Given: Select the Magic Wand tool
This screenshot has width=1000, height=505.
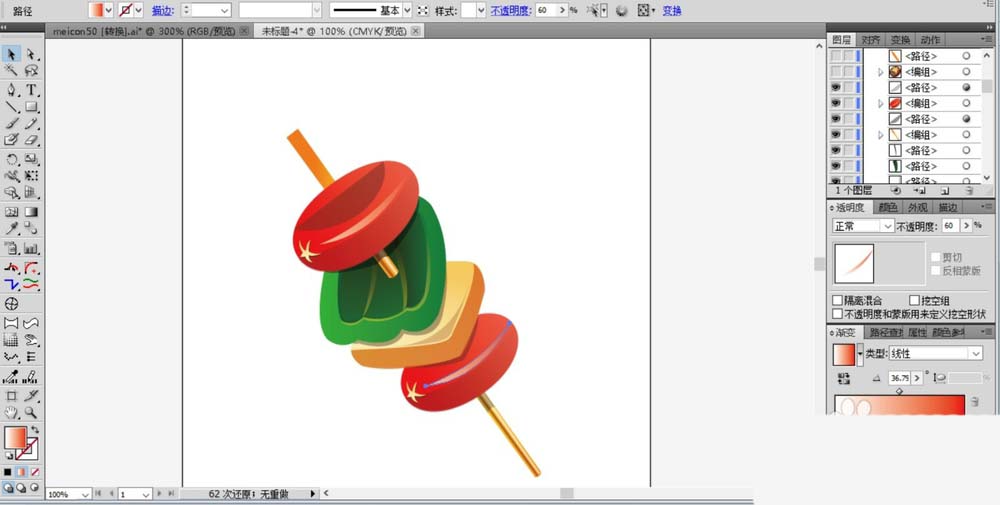Looking at the screenshot, I should 11,70.
